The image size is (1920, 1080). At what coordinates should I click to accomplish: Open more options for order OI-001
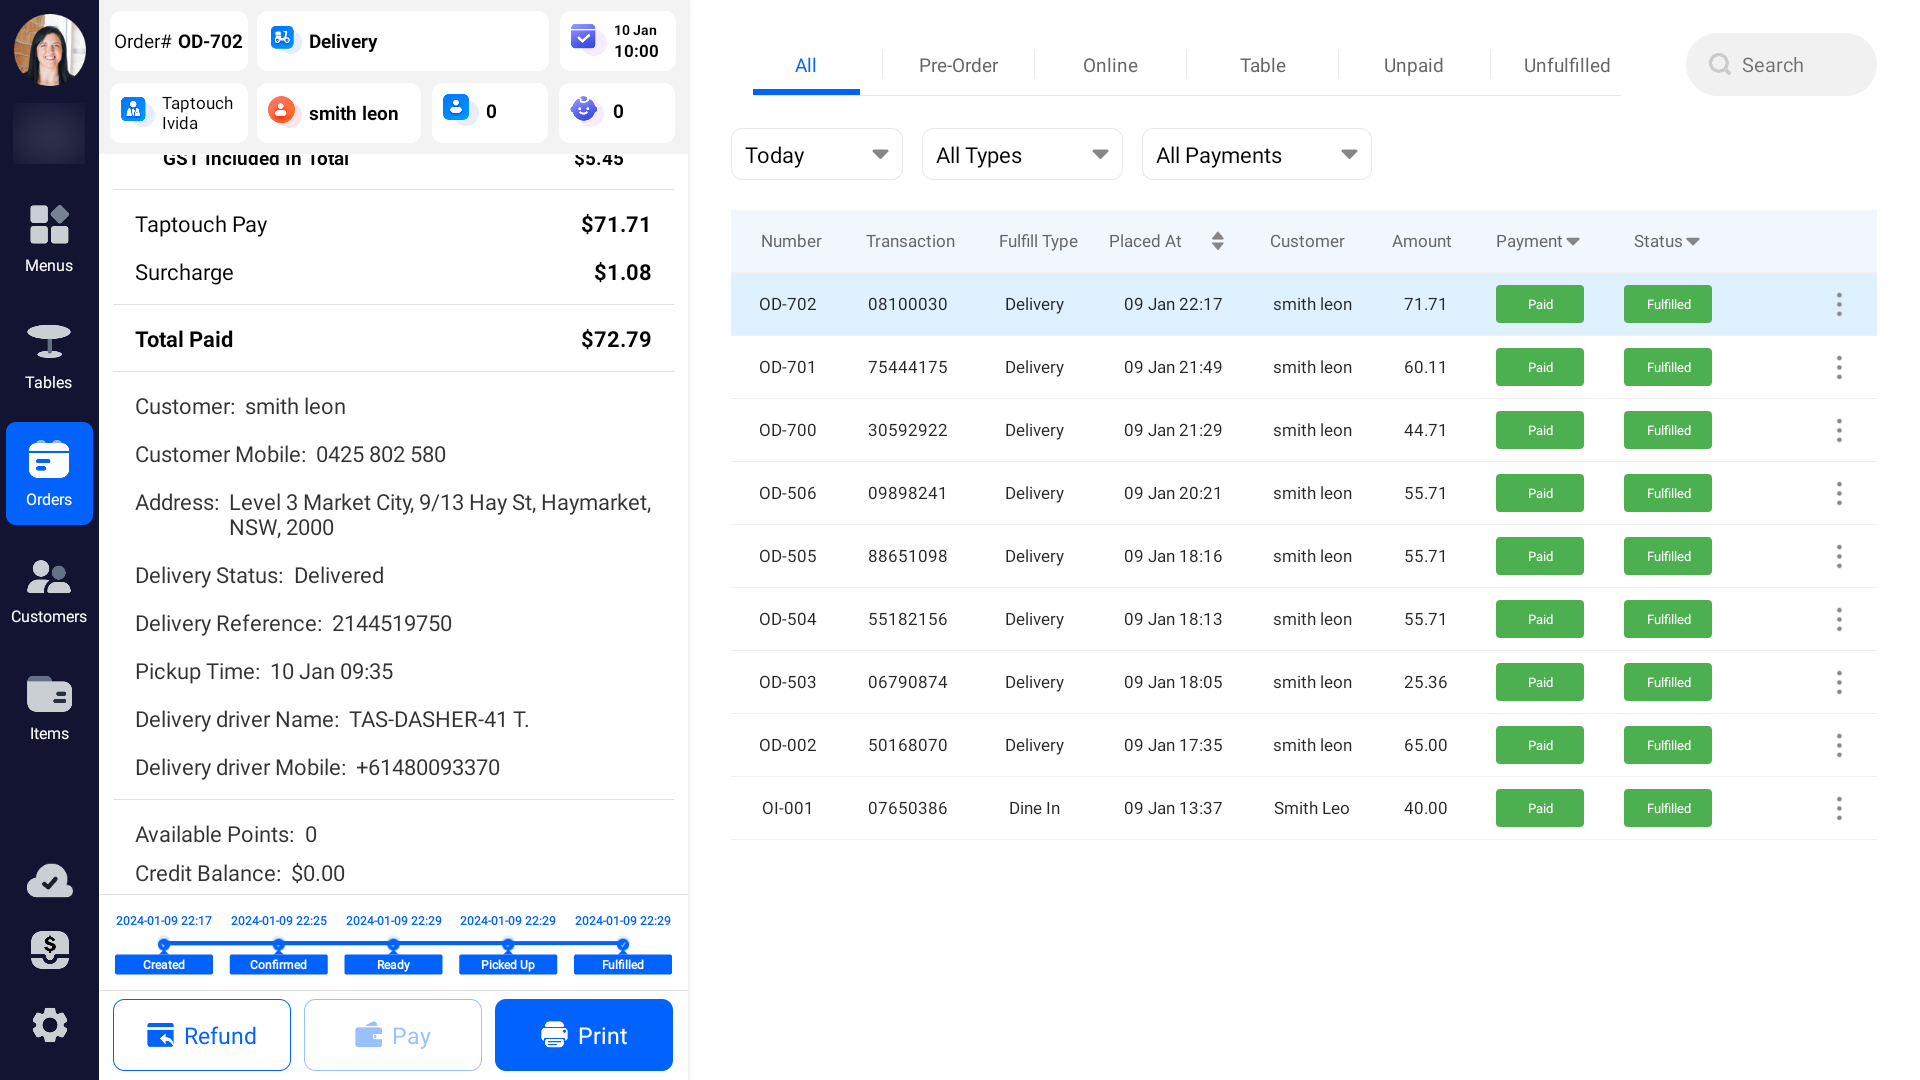click(1839, 808)
